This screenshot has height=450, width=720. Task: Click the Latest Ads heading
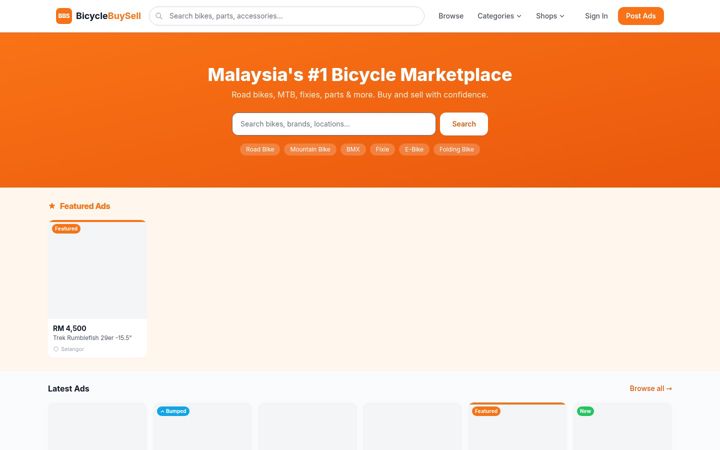tap(68, 388)
